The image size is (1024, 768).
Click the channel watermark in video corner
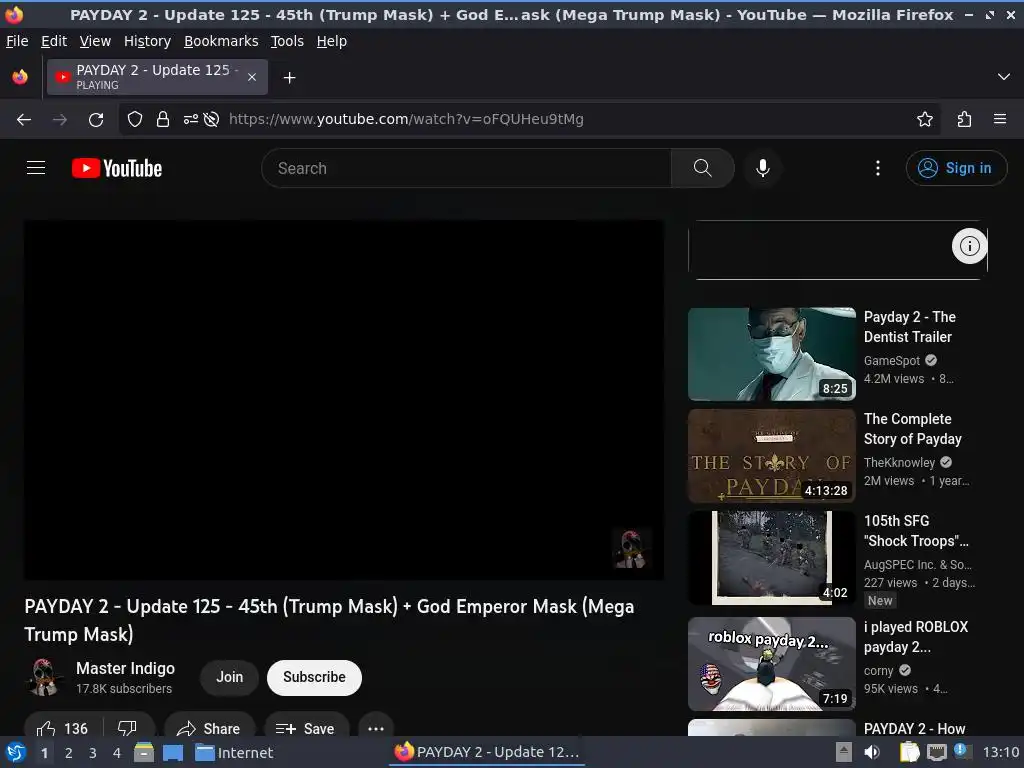click(x=631, y=549)
